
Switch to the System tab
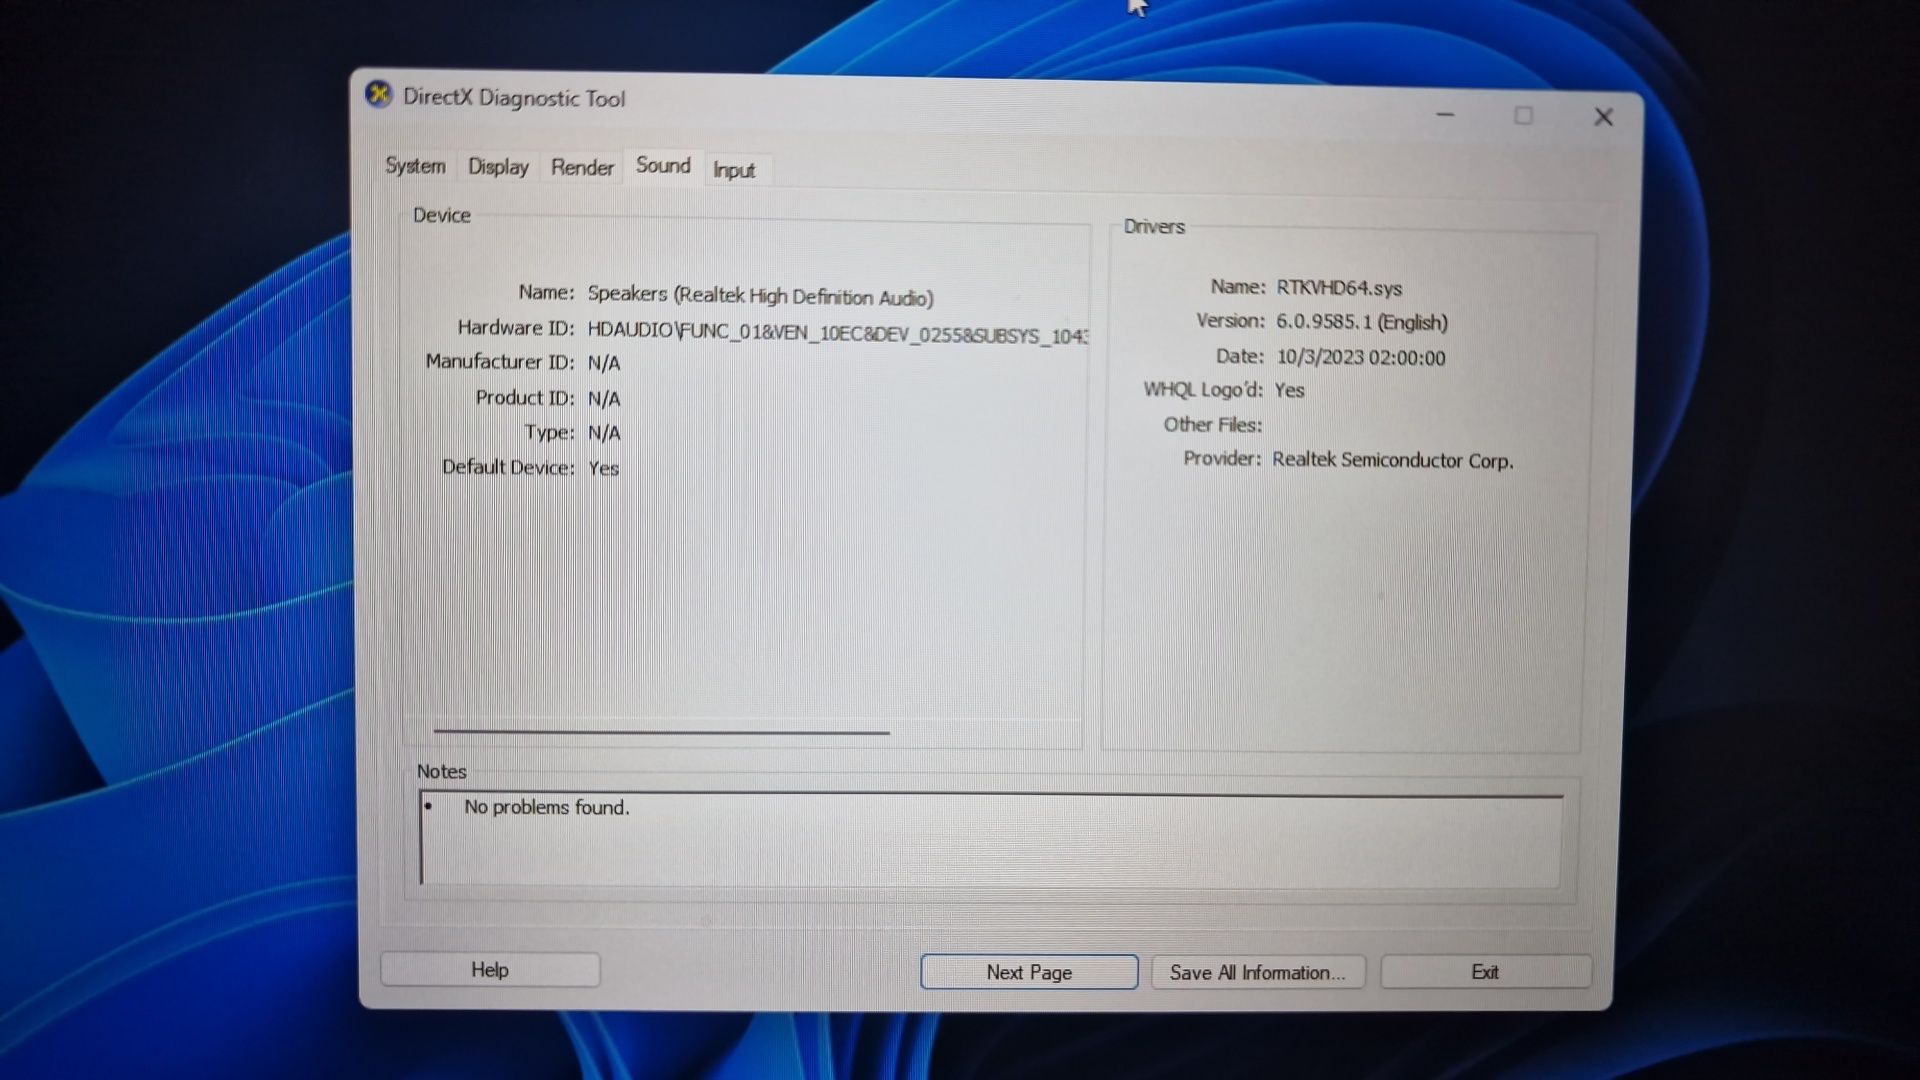pos(416,166)
